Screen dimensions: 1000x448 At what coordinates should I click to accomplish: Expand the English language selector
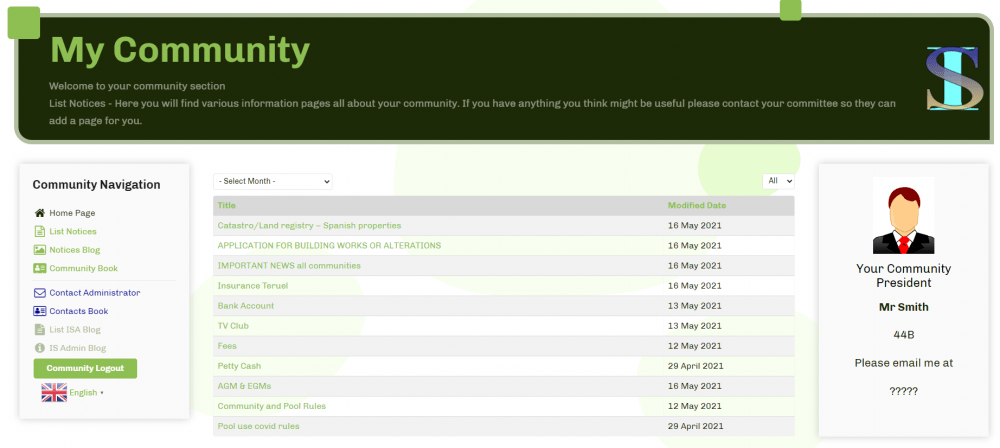pyautogui.click(x=86, y=393)
